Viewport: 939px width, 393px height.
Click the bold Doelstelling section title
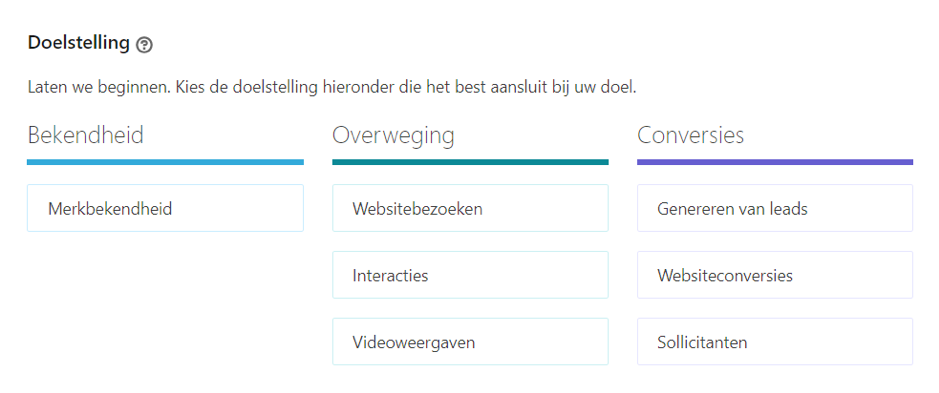[78, 43]
